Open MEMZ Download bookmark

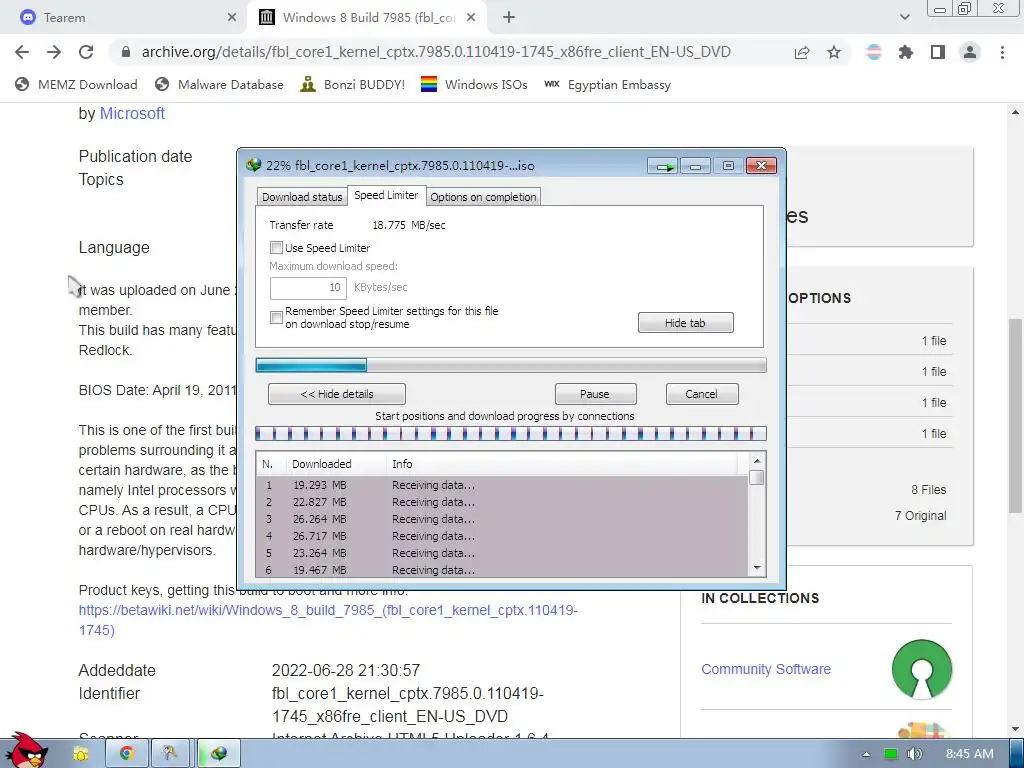click(x=76, y=85)
